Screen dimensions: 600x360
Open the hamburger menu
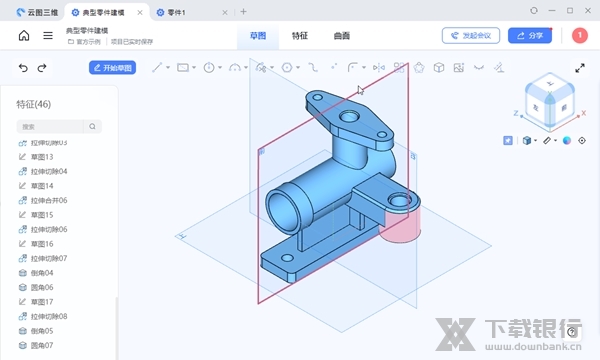(48, 36)
